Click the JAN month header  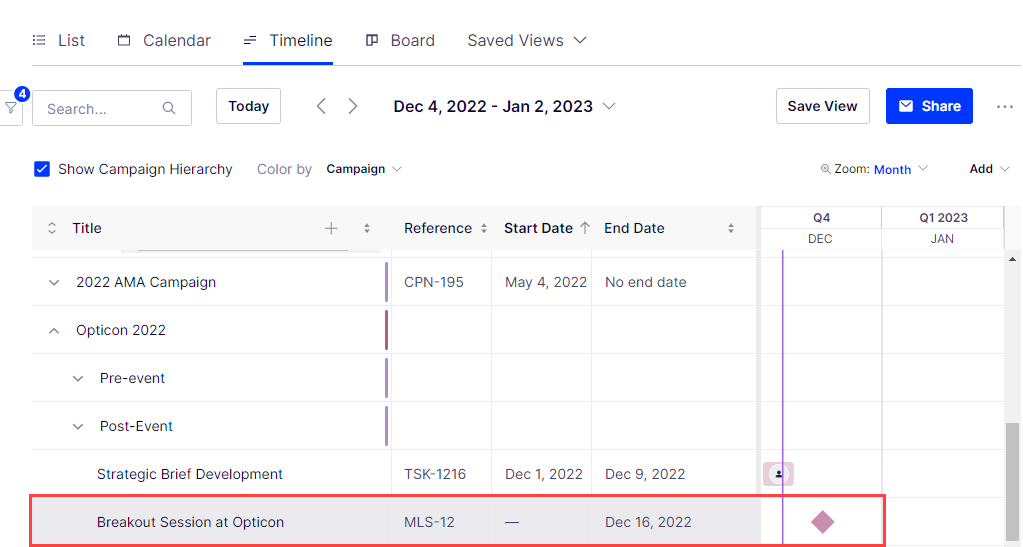click(x=942, y=239)
